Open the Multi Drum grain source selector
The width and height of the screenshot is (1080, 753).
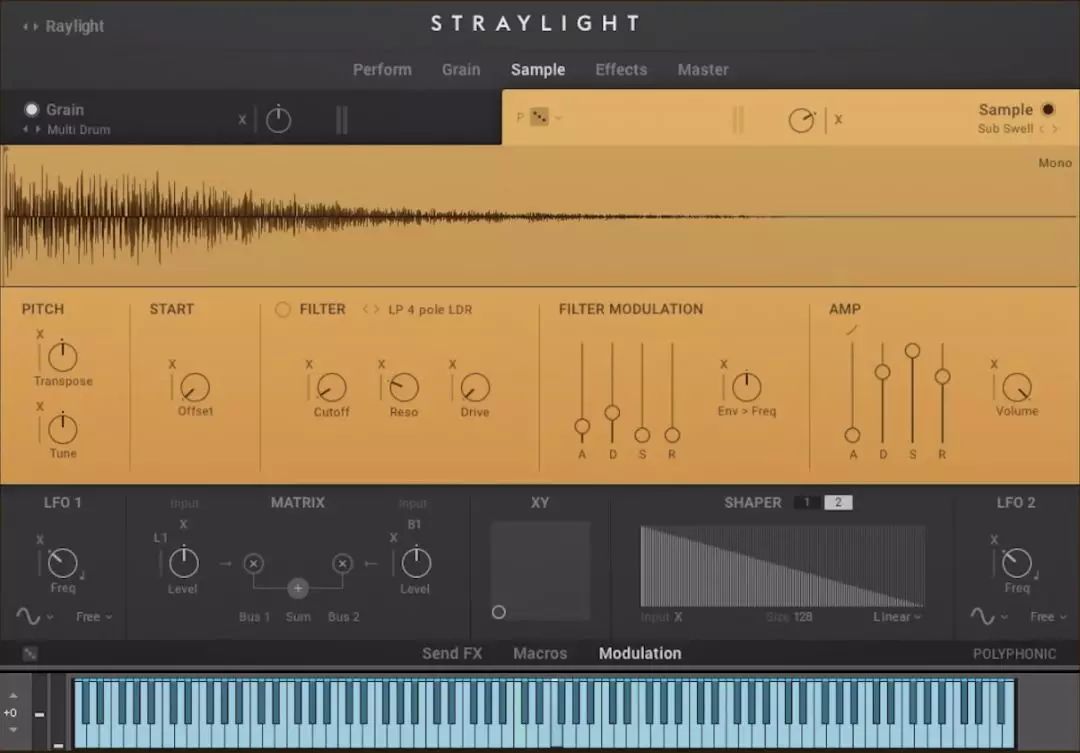pos(79,130)
